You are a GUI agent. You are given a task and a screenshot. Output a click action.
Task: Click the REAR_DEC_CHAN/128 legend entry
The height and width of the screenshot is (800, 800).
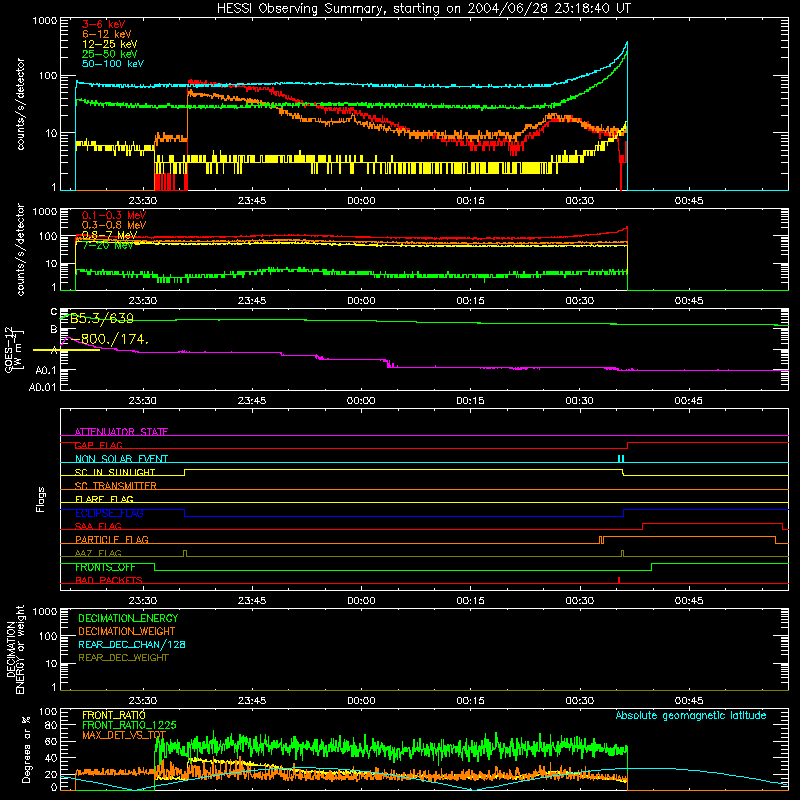click(132, 644)
